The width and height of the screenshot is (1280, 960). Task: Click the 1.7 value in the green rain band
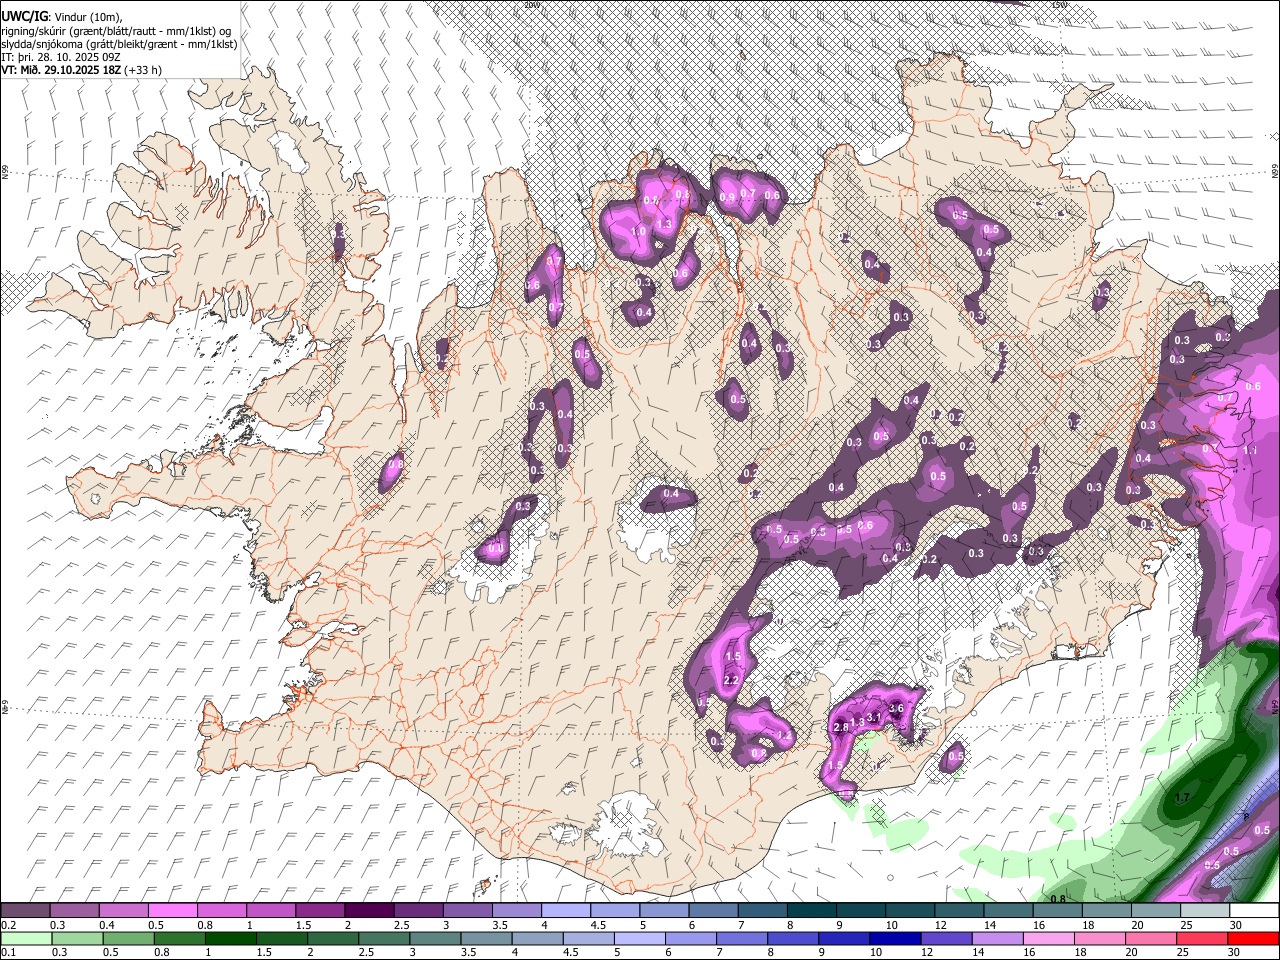(1182, 798)
